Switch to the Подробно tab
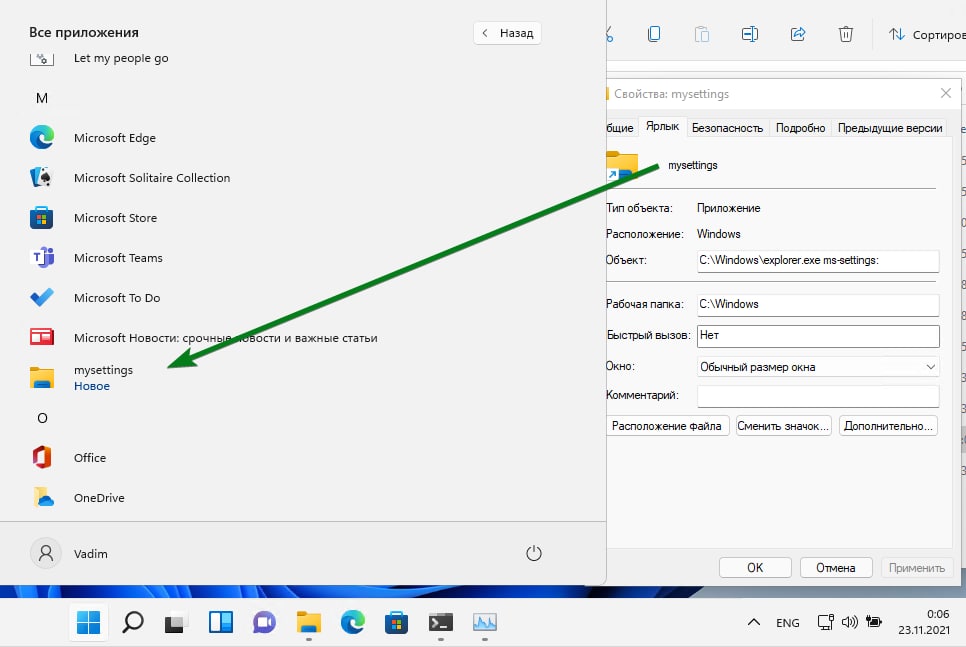The height and width of the screenshot is (647, 966). 800,128
